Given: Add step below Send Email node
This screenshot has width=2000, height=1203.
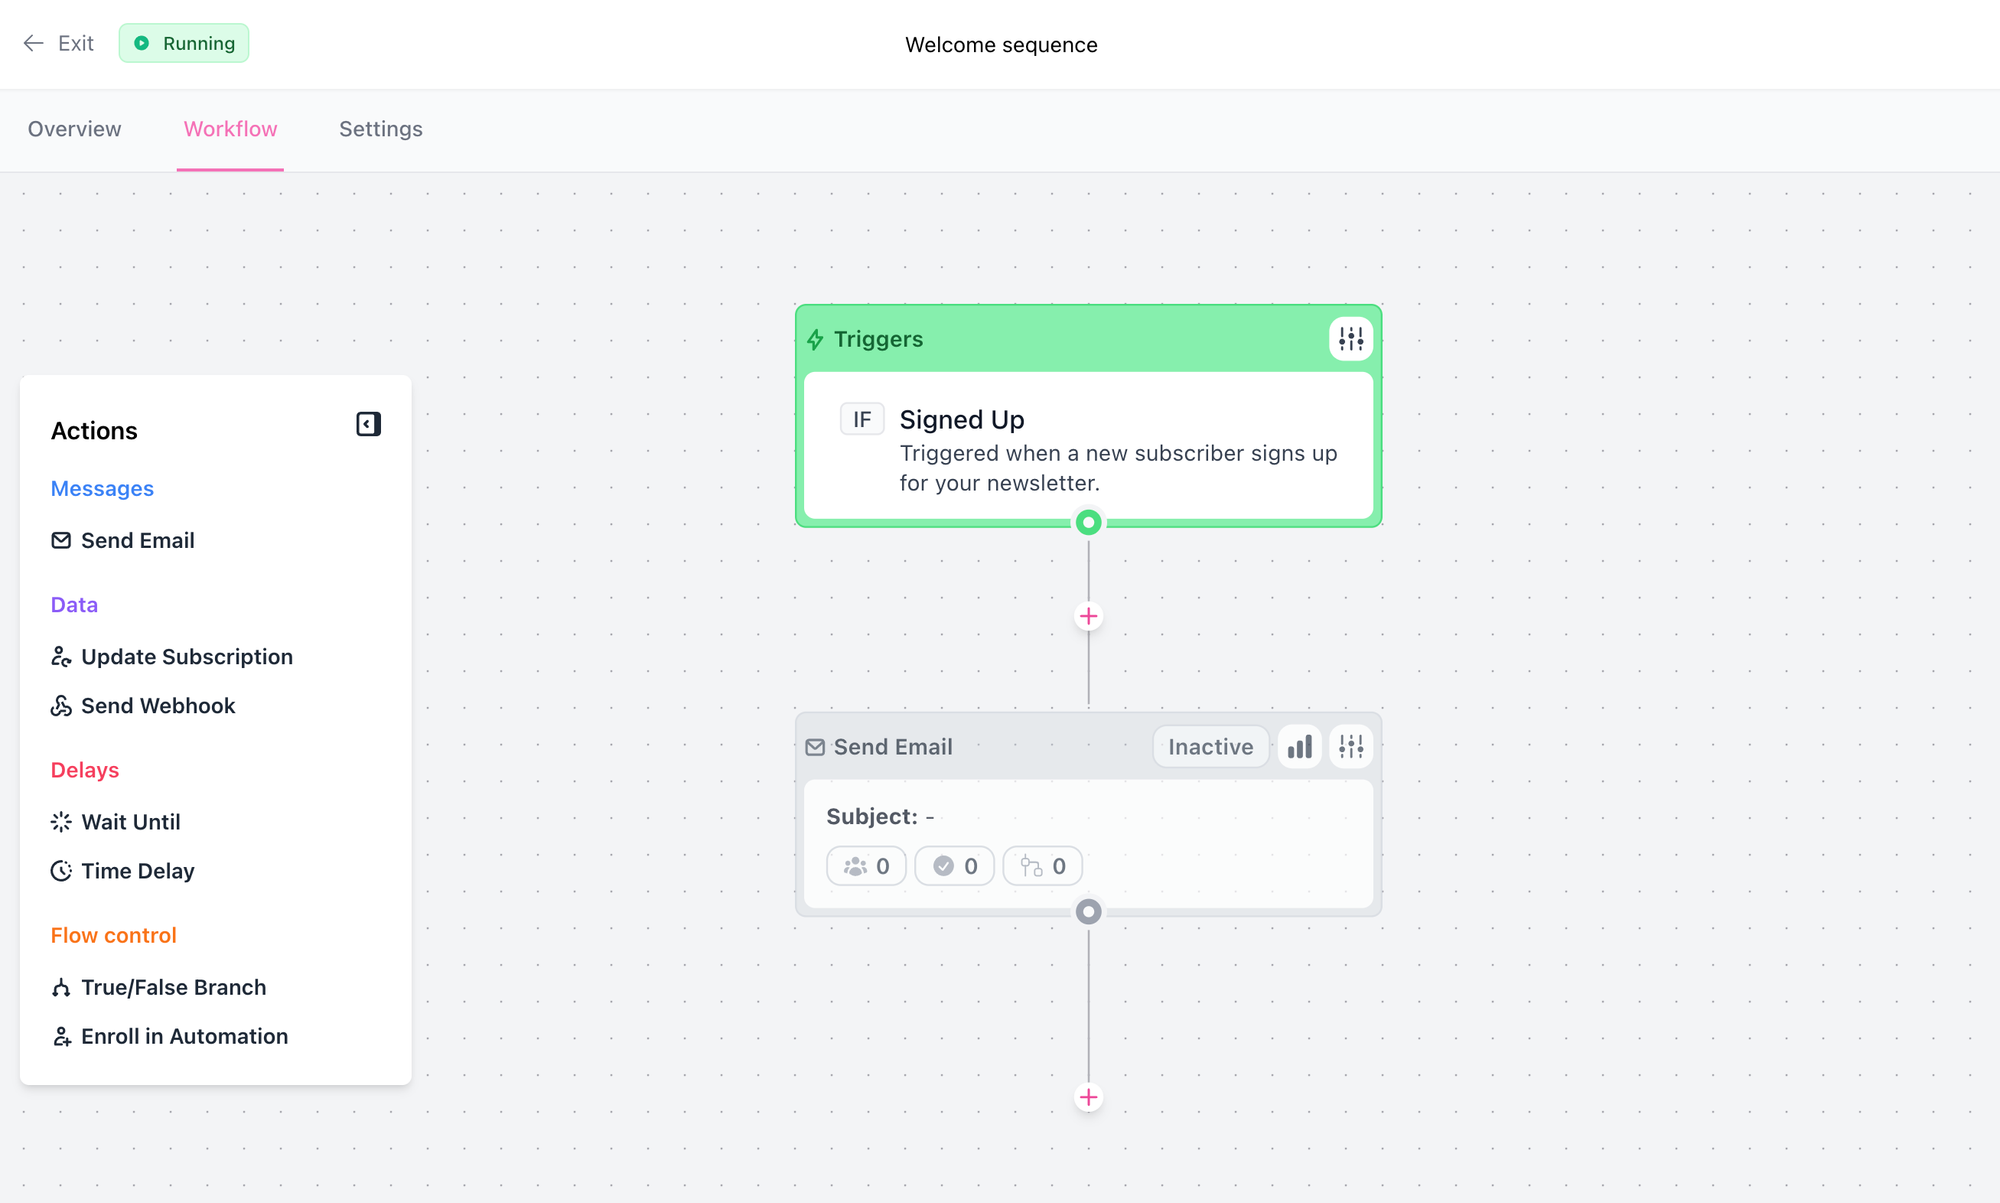Looking at the screenshot, I should (1088, 1097).
